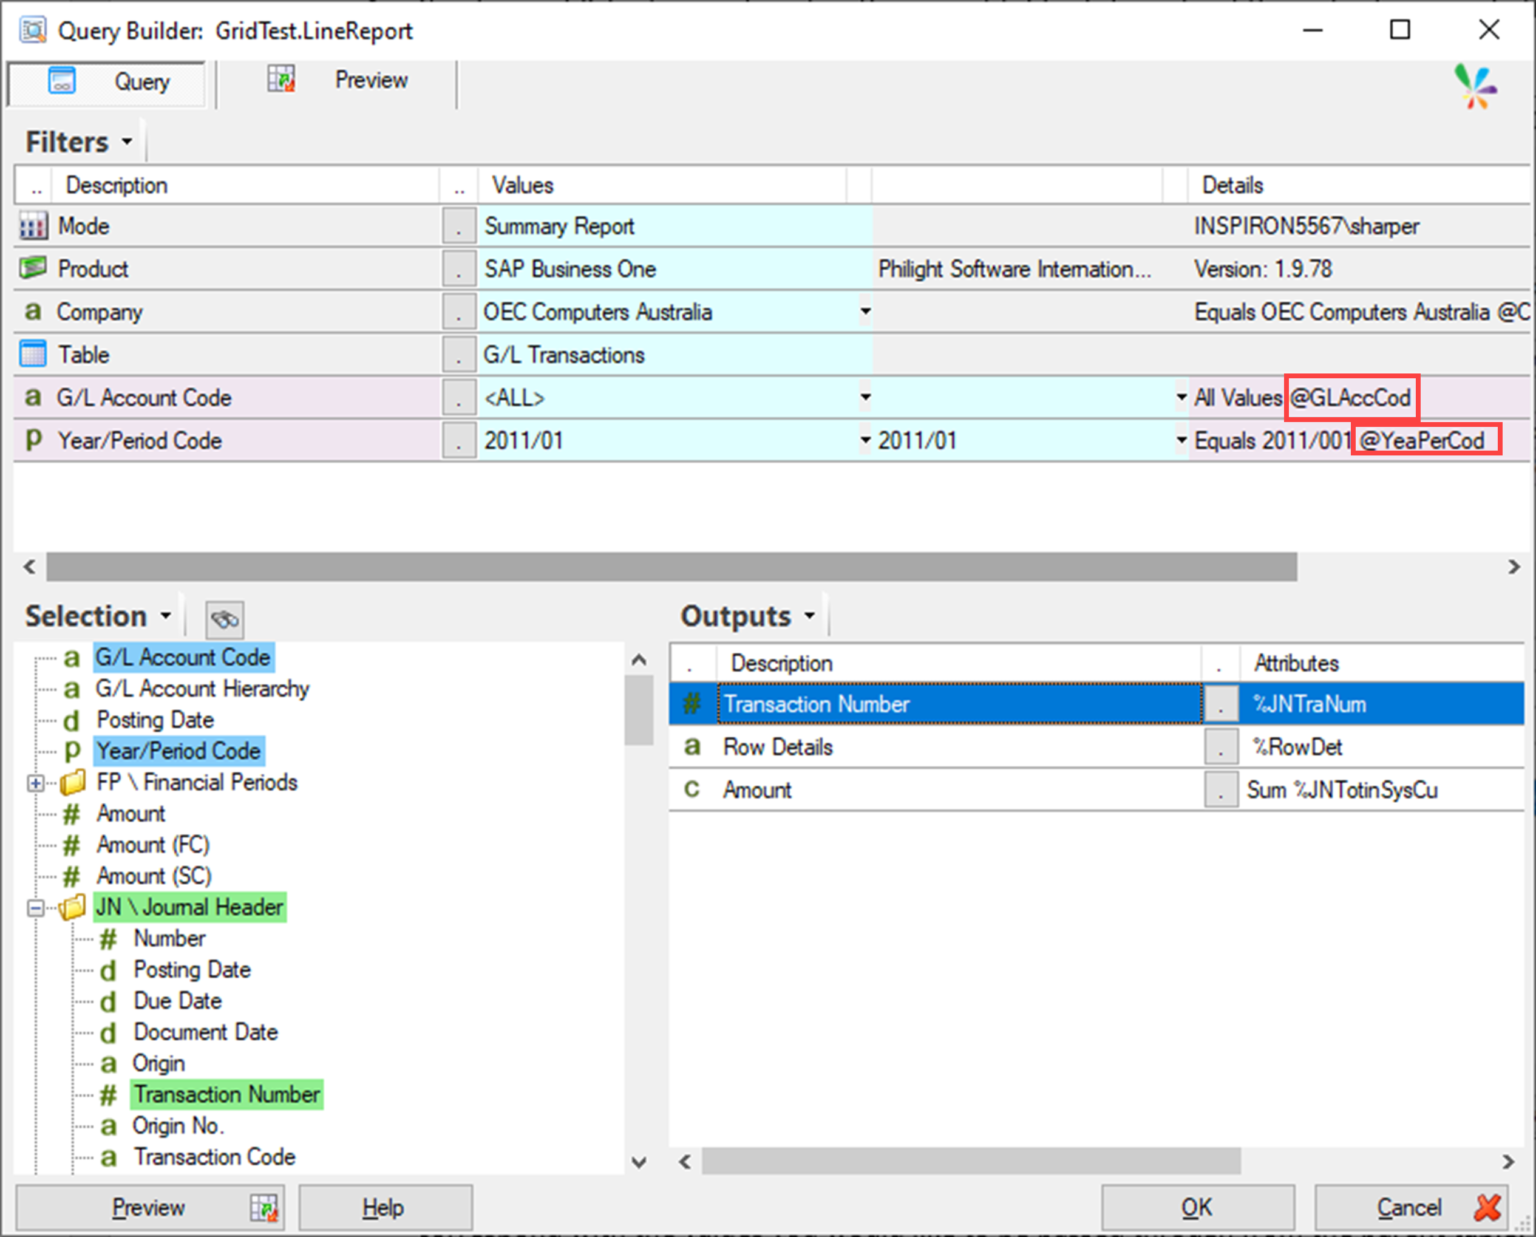Confirm with the OK button
The height and width of the screenshot is (1237, 1536).
click(1198, 1208)
